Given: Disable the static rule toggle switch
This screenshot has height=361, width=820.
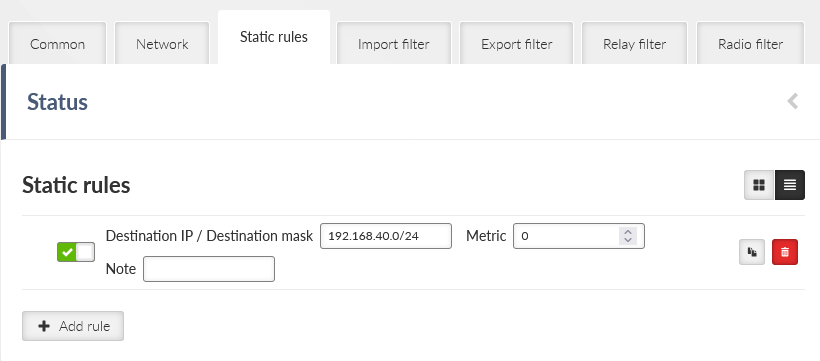Looking at the screenshot, I should (76, 252).
